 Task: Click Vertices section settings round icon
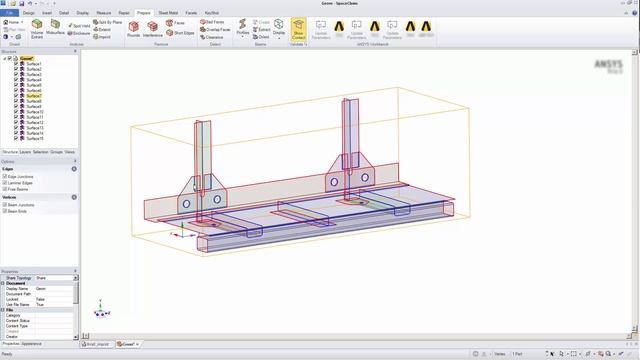coord(74,197)
